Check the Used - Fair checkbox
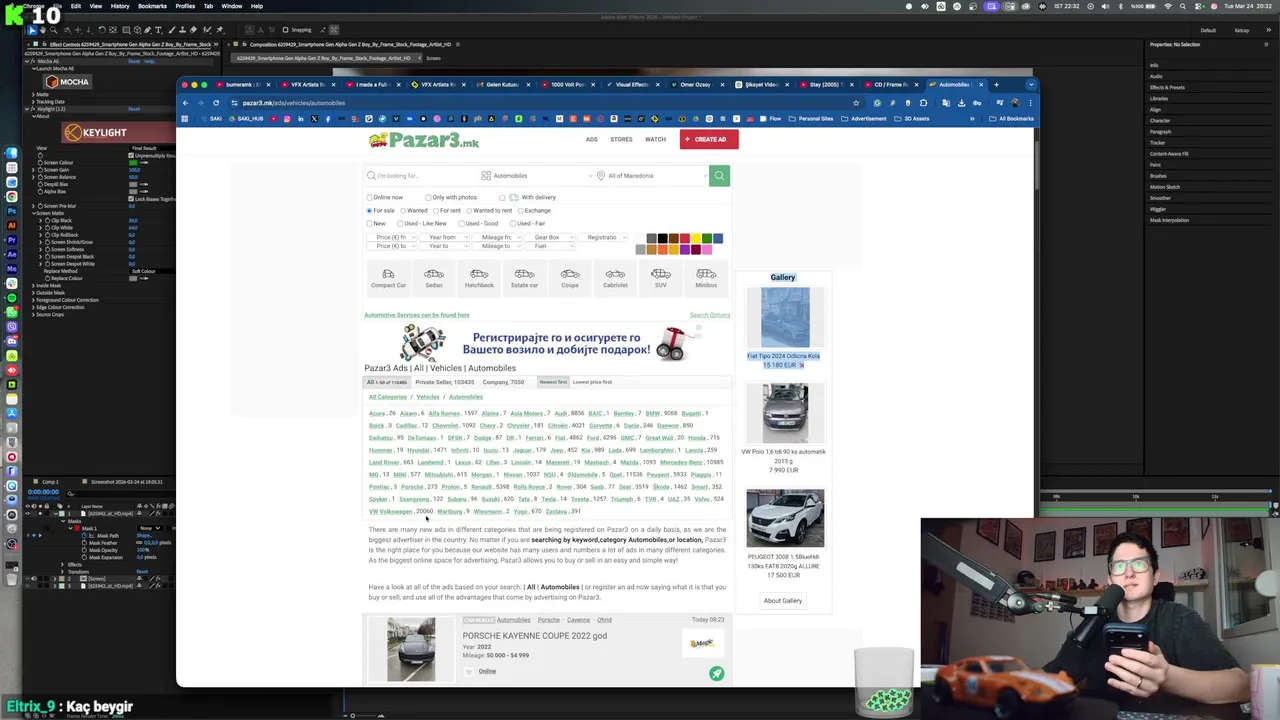 point(513,223)
